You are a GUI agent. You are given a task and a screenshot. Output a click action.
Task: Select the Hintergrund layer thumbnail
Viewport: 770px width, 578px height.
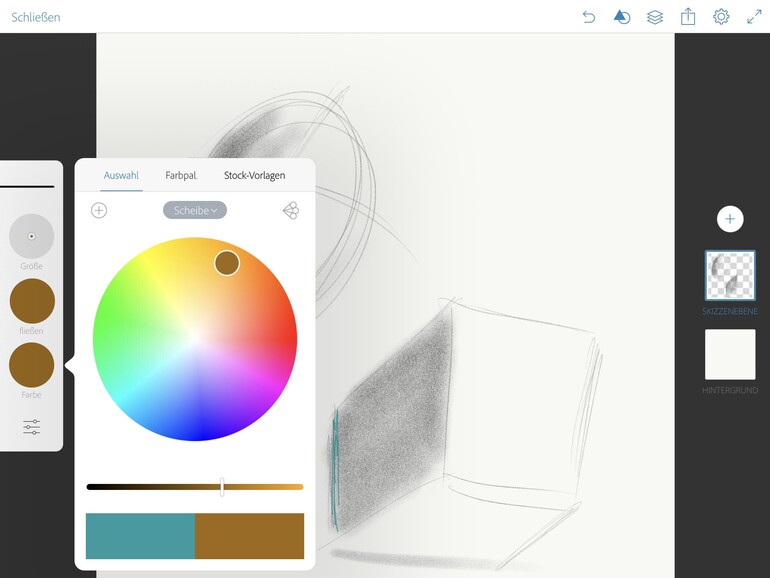730,355
